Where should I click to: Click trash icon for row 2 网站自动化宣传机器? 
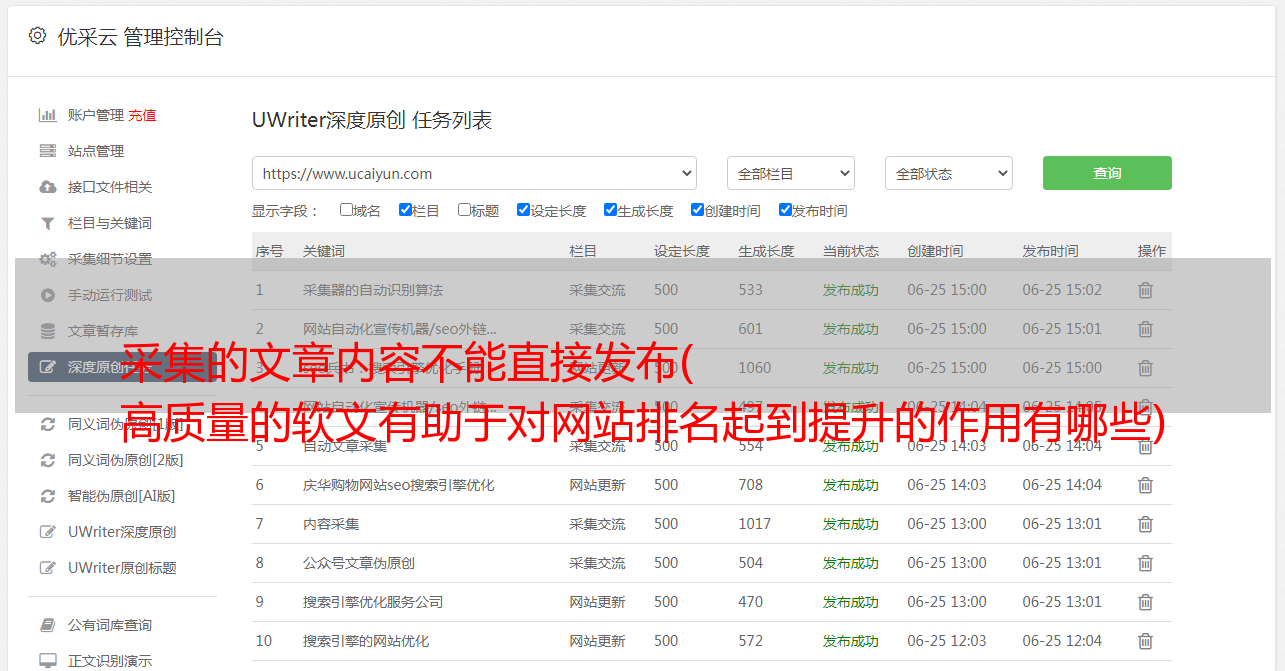point(1145,329)
